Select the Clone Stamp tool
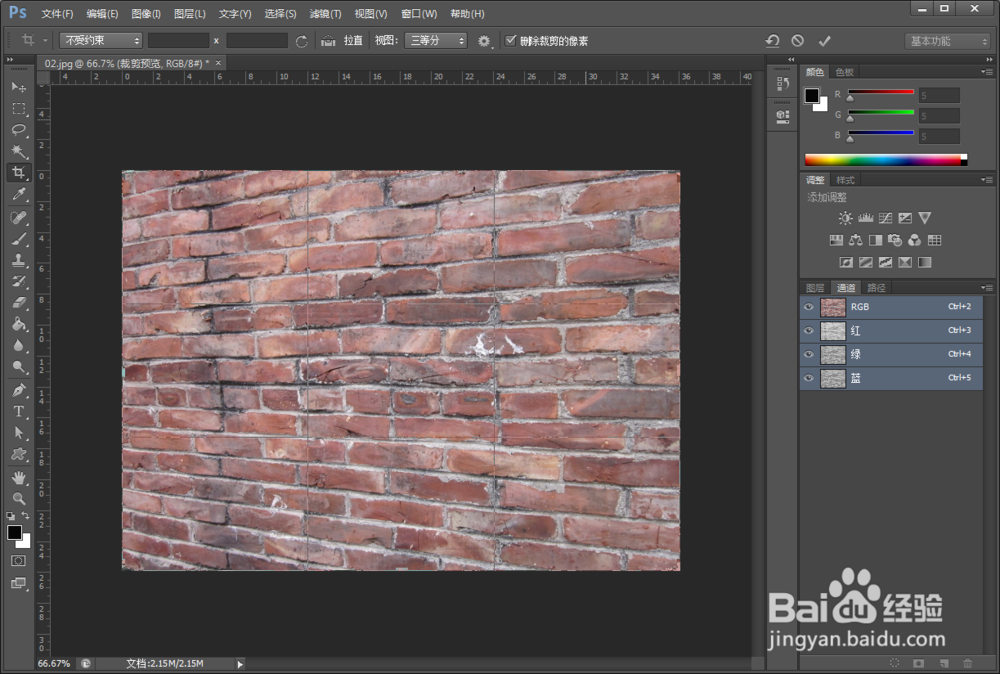The width and height of the screenshot is (1000, 674). pyautogui.click(x=18, y=260)
